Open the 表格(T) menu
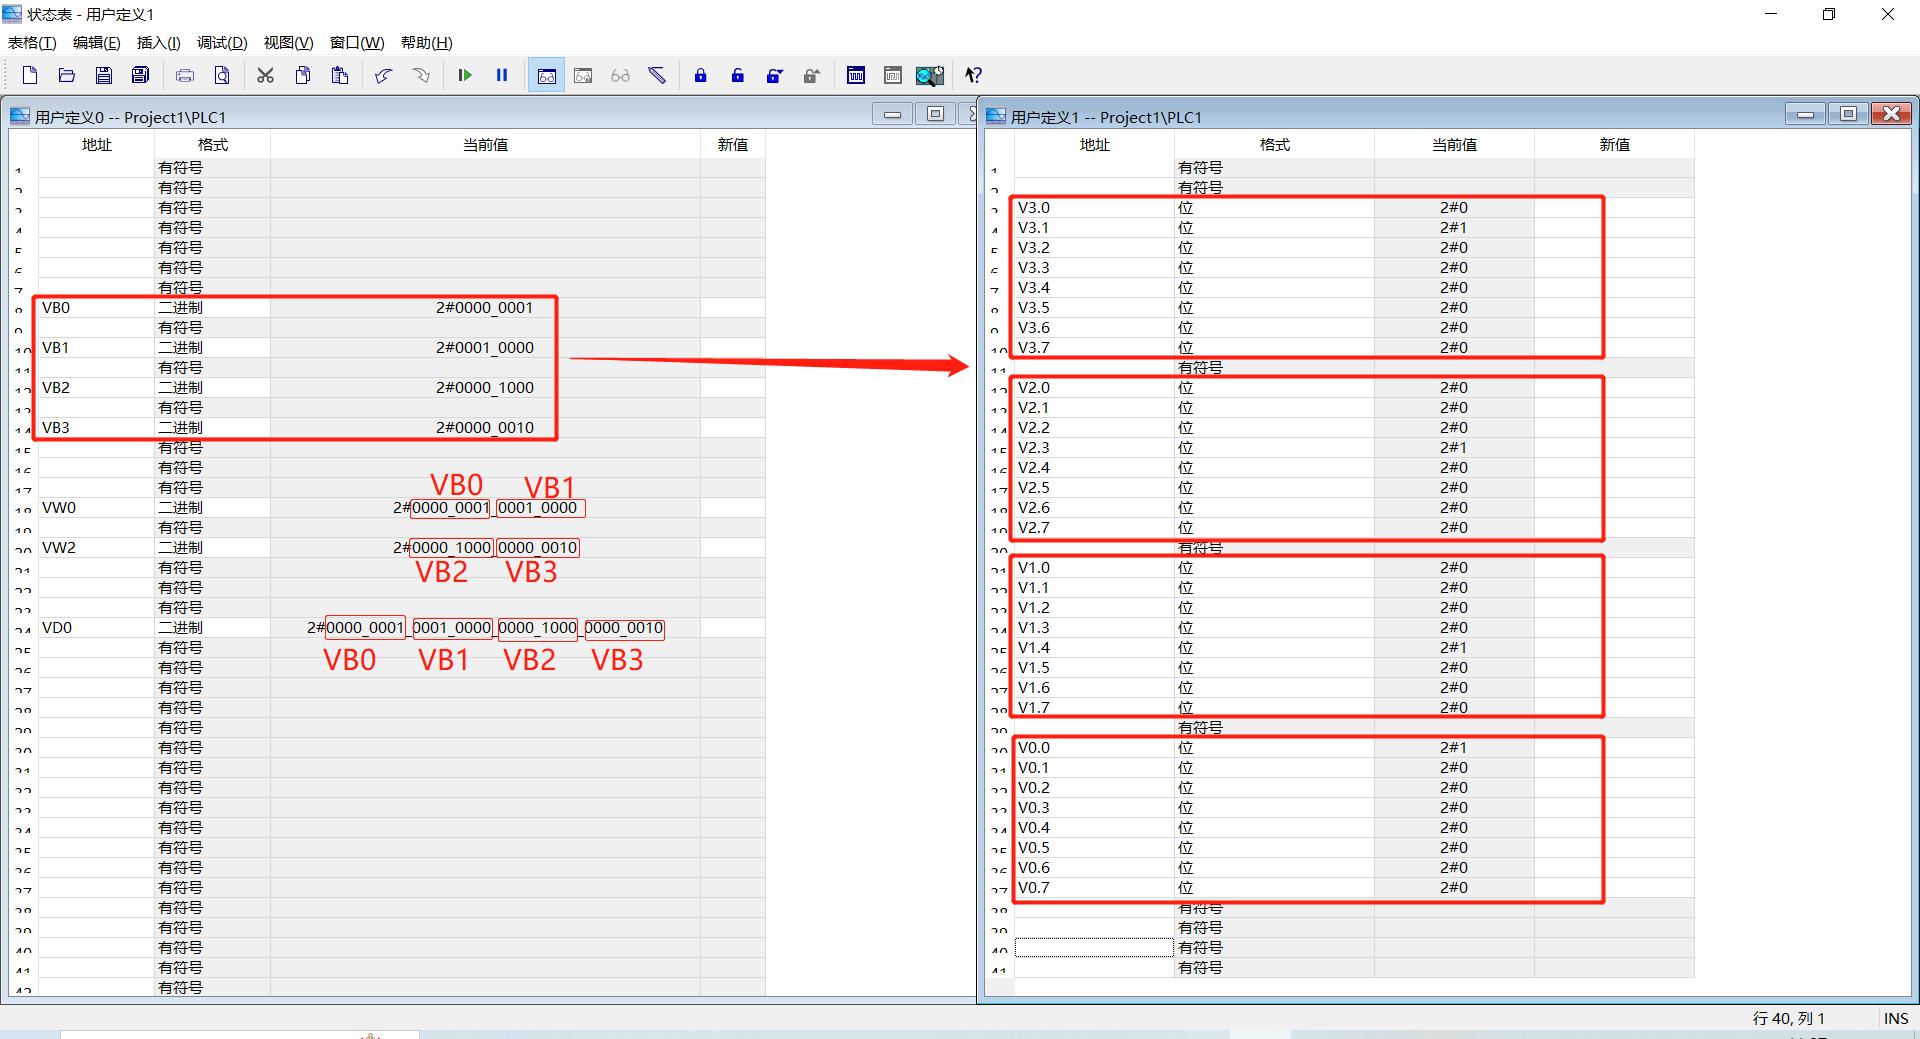1920x1039 pixels. tap(32, 42)
